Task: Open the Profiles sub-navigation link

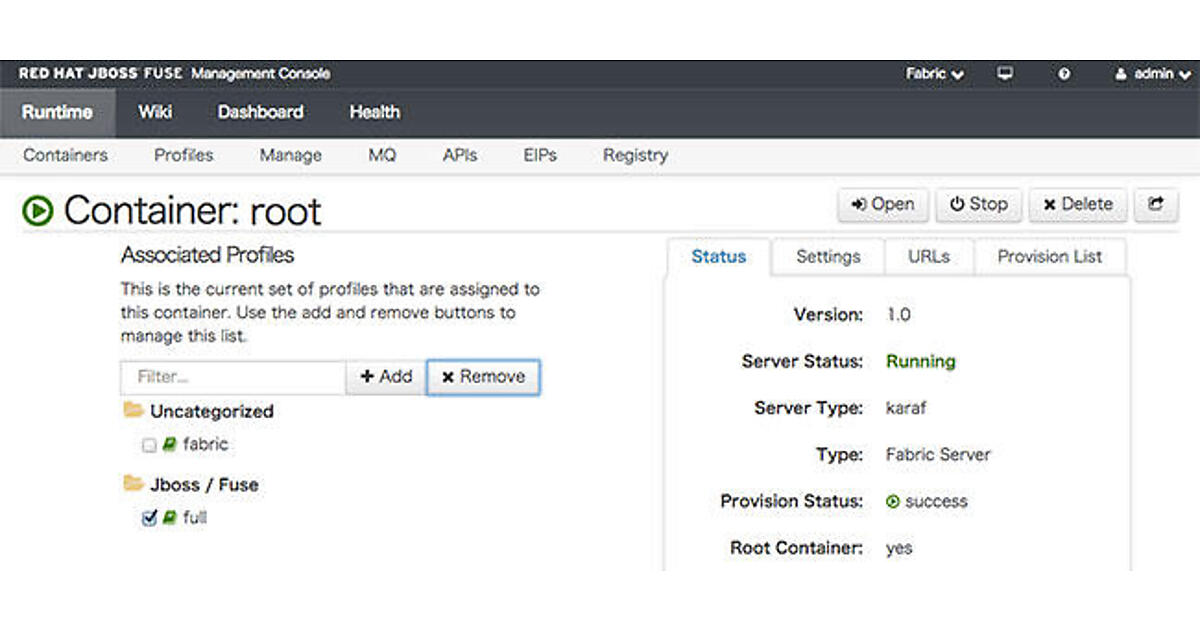Action: [183, 155]
